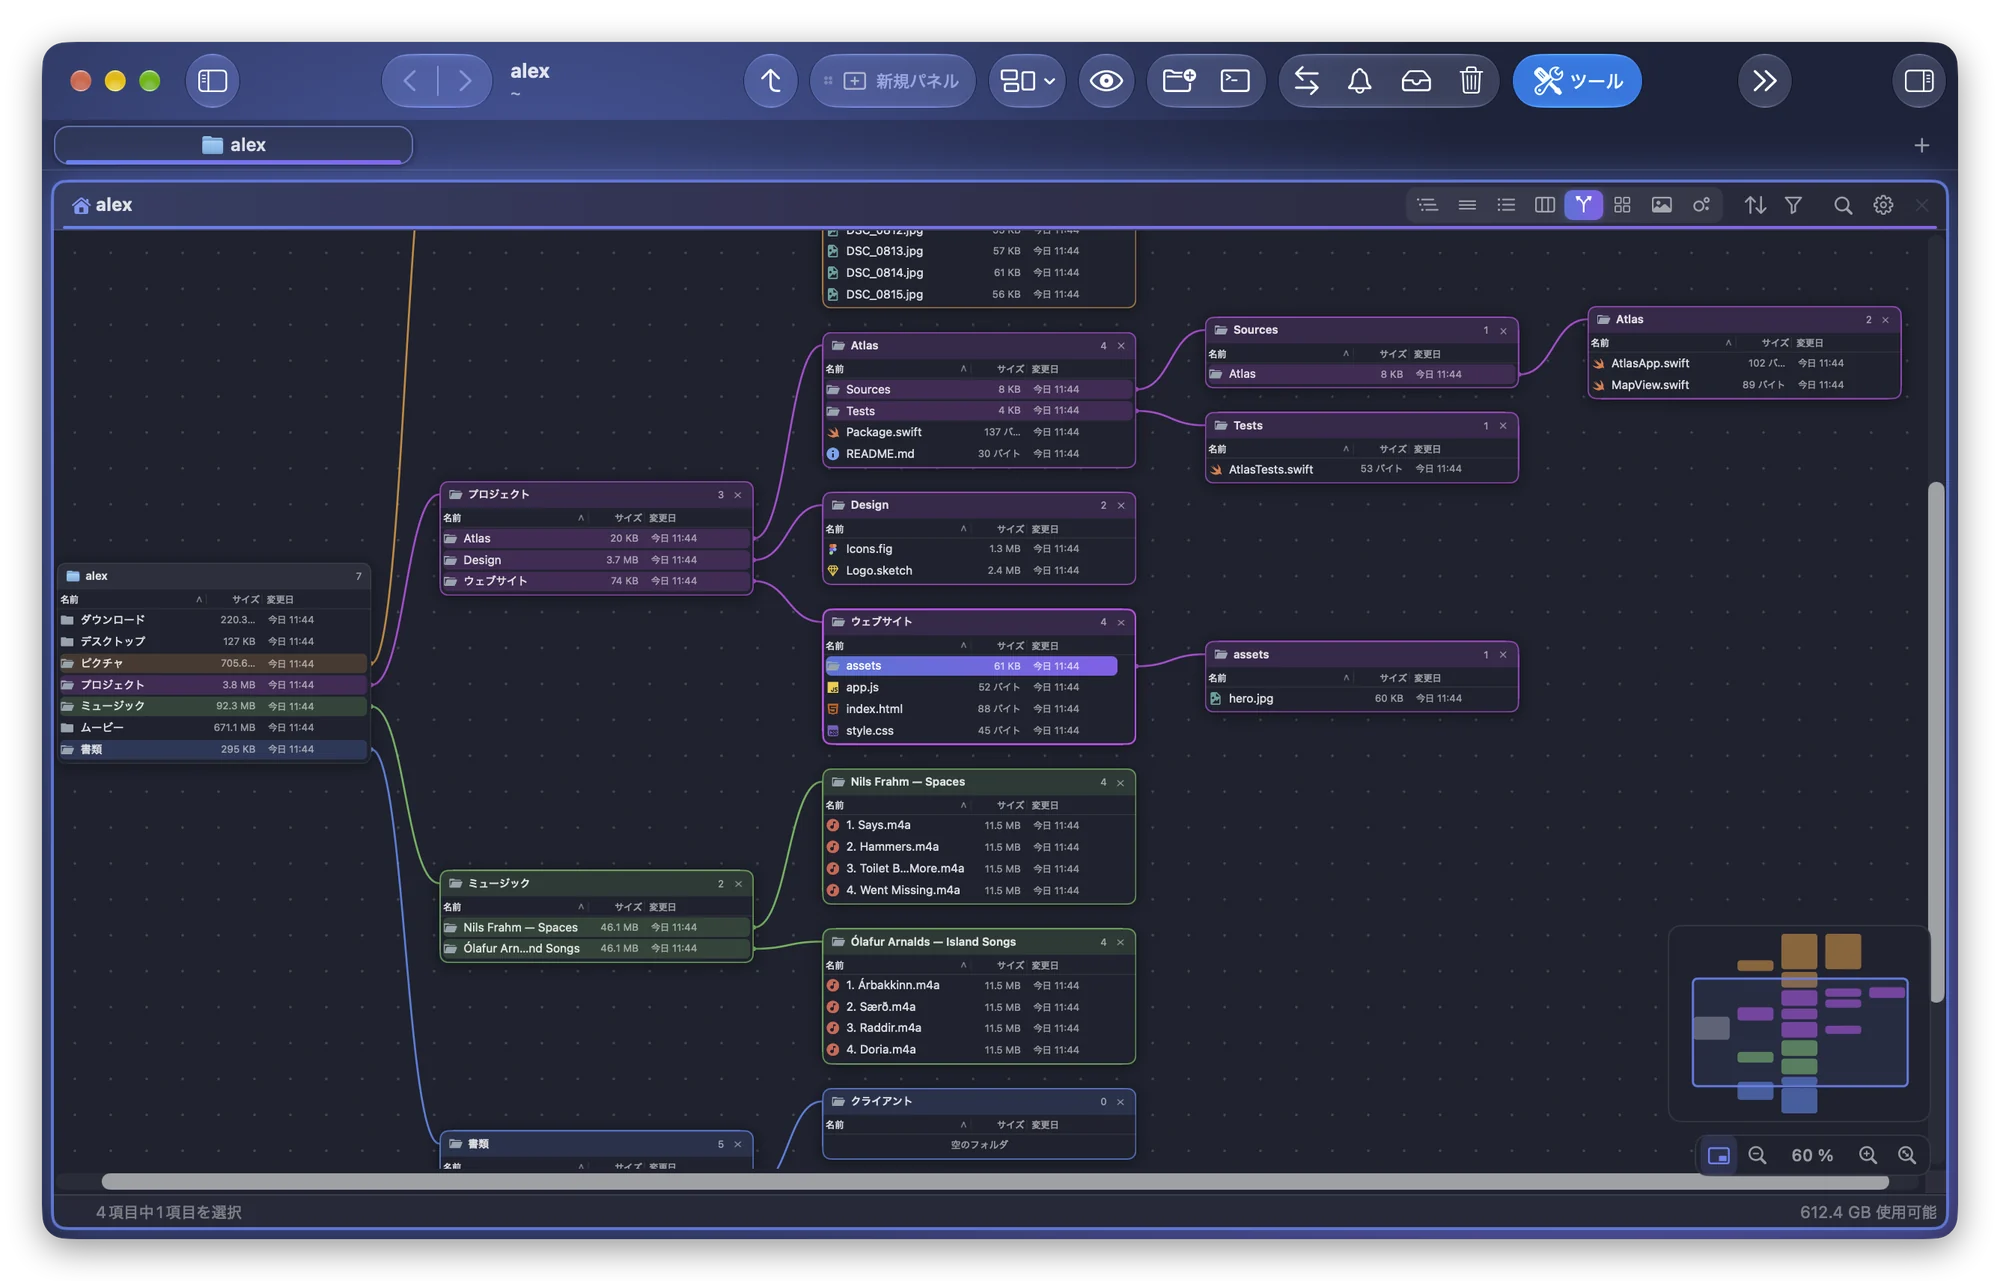Screen dimensions: 2000x1281
Task: Click the sort arrows icon
Action: tap(1755, 205)
